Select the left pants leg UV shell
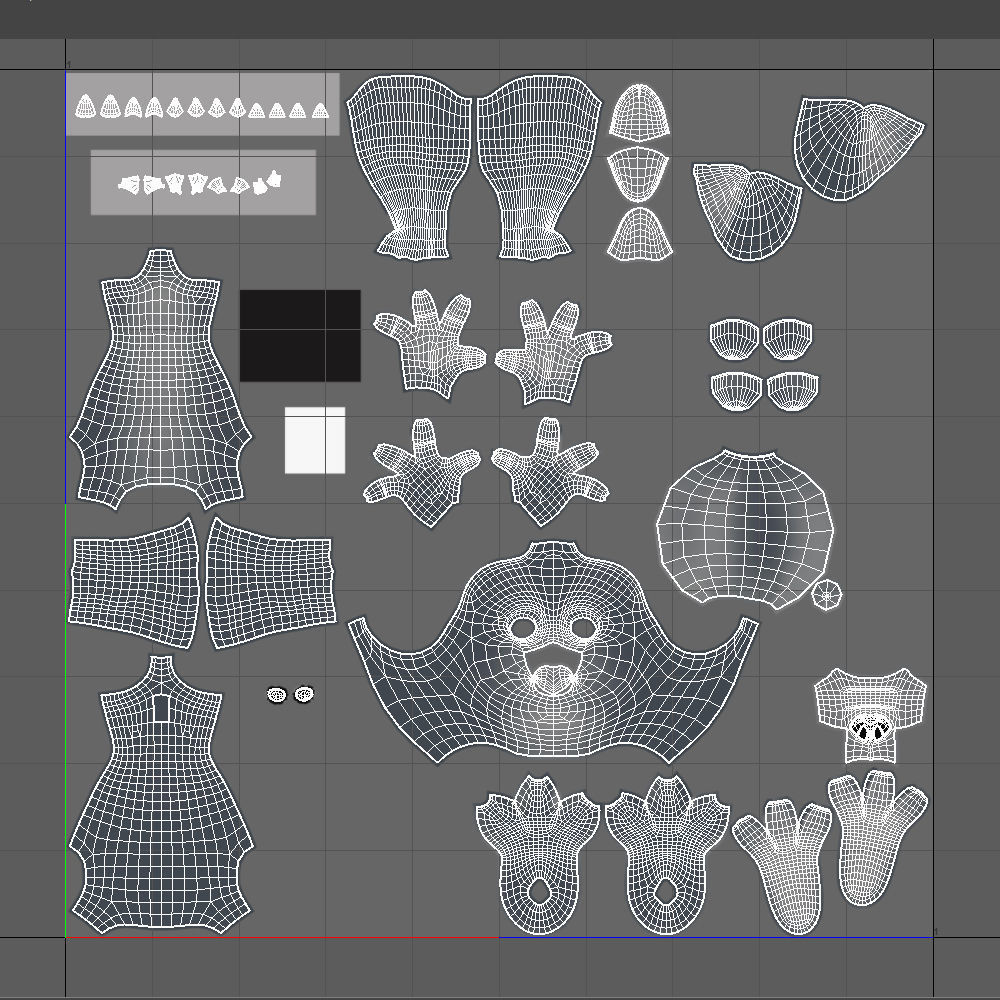Screen dimensions: 1000x1000 tap(410, 167)
